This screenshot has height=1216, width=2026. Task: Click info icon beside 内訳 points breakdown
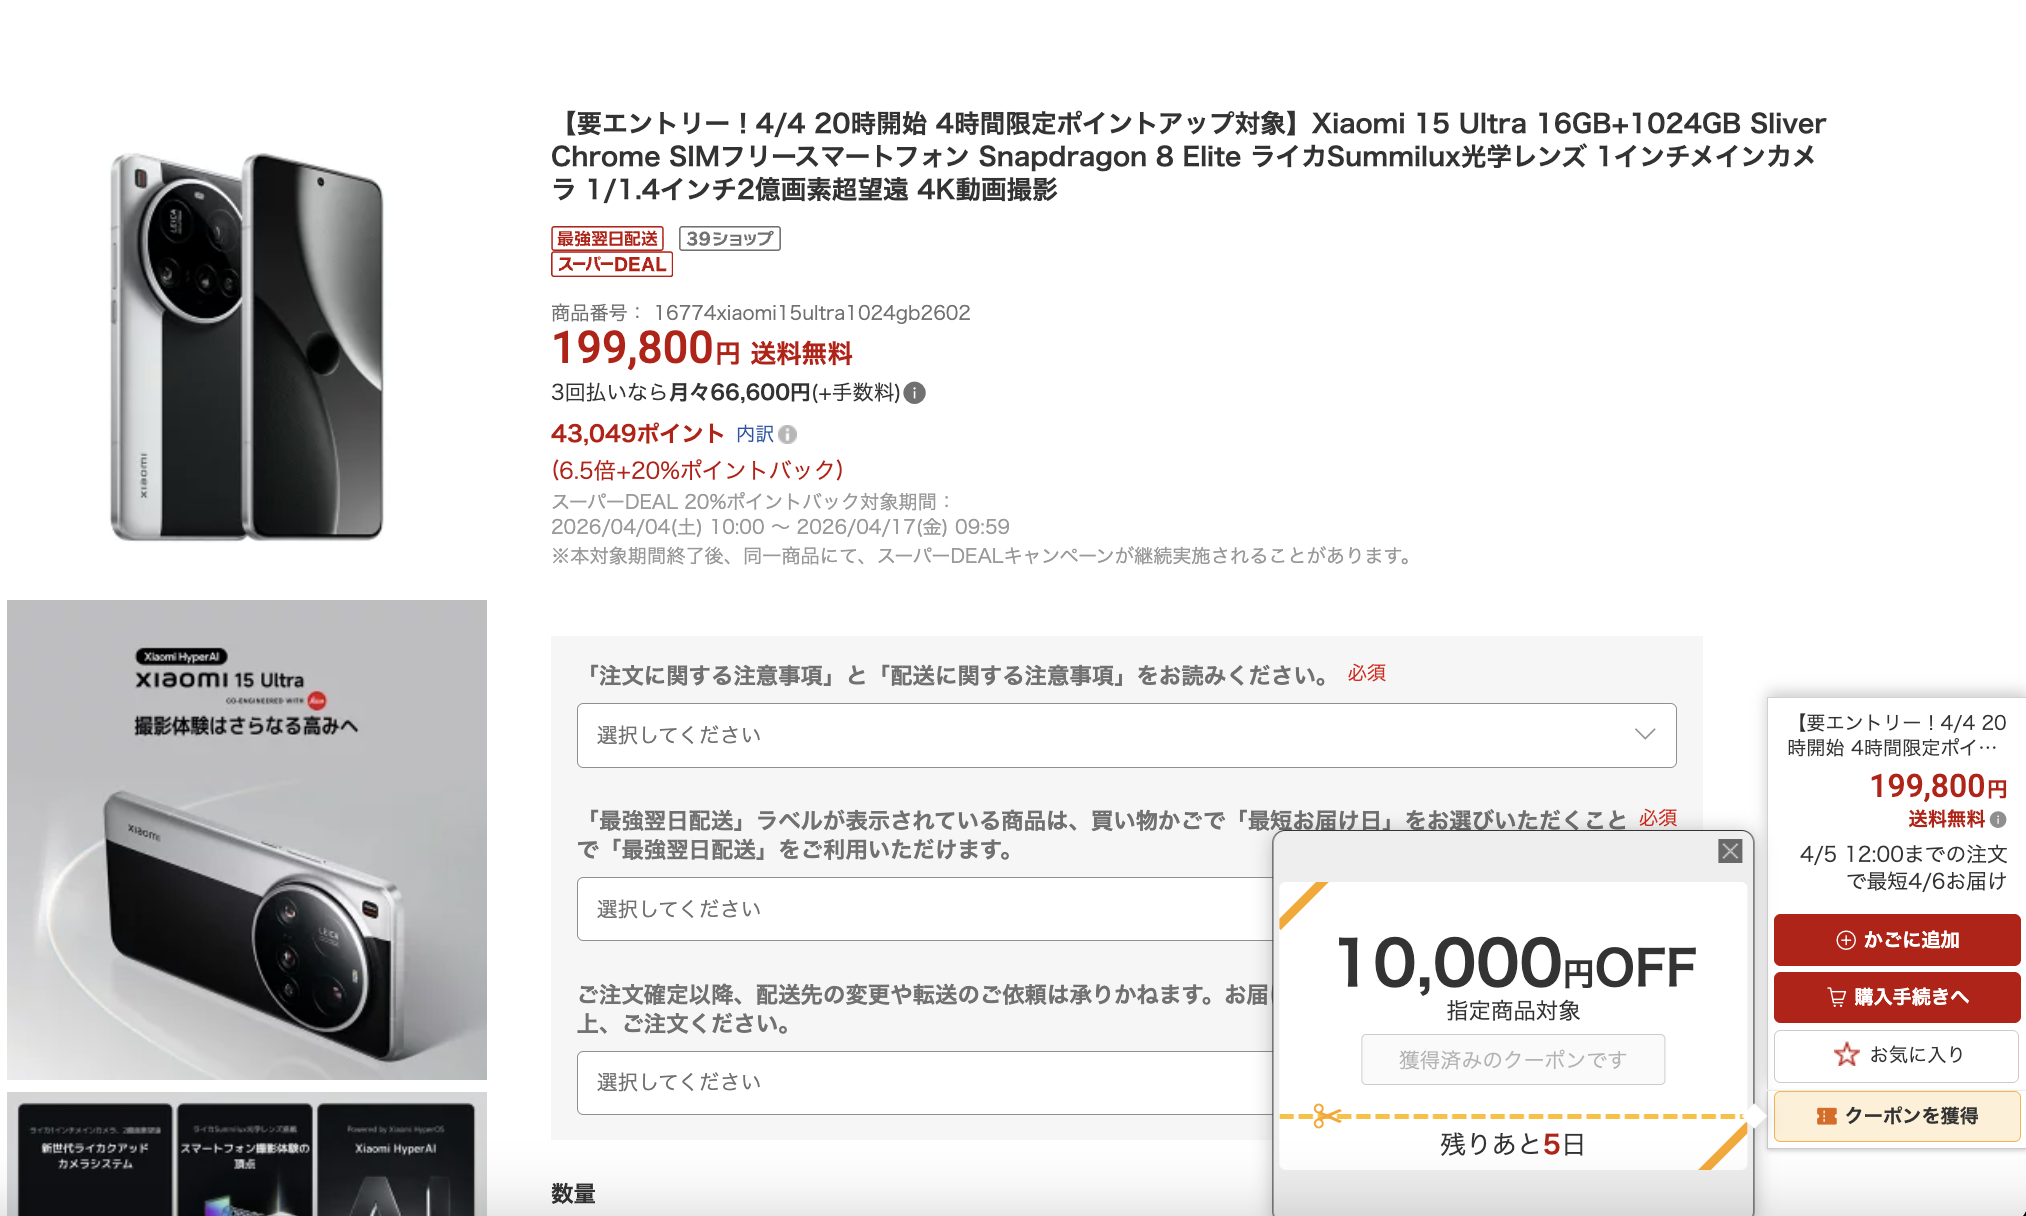coord(788,434)
